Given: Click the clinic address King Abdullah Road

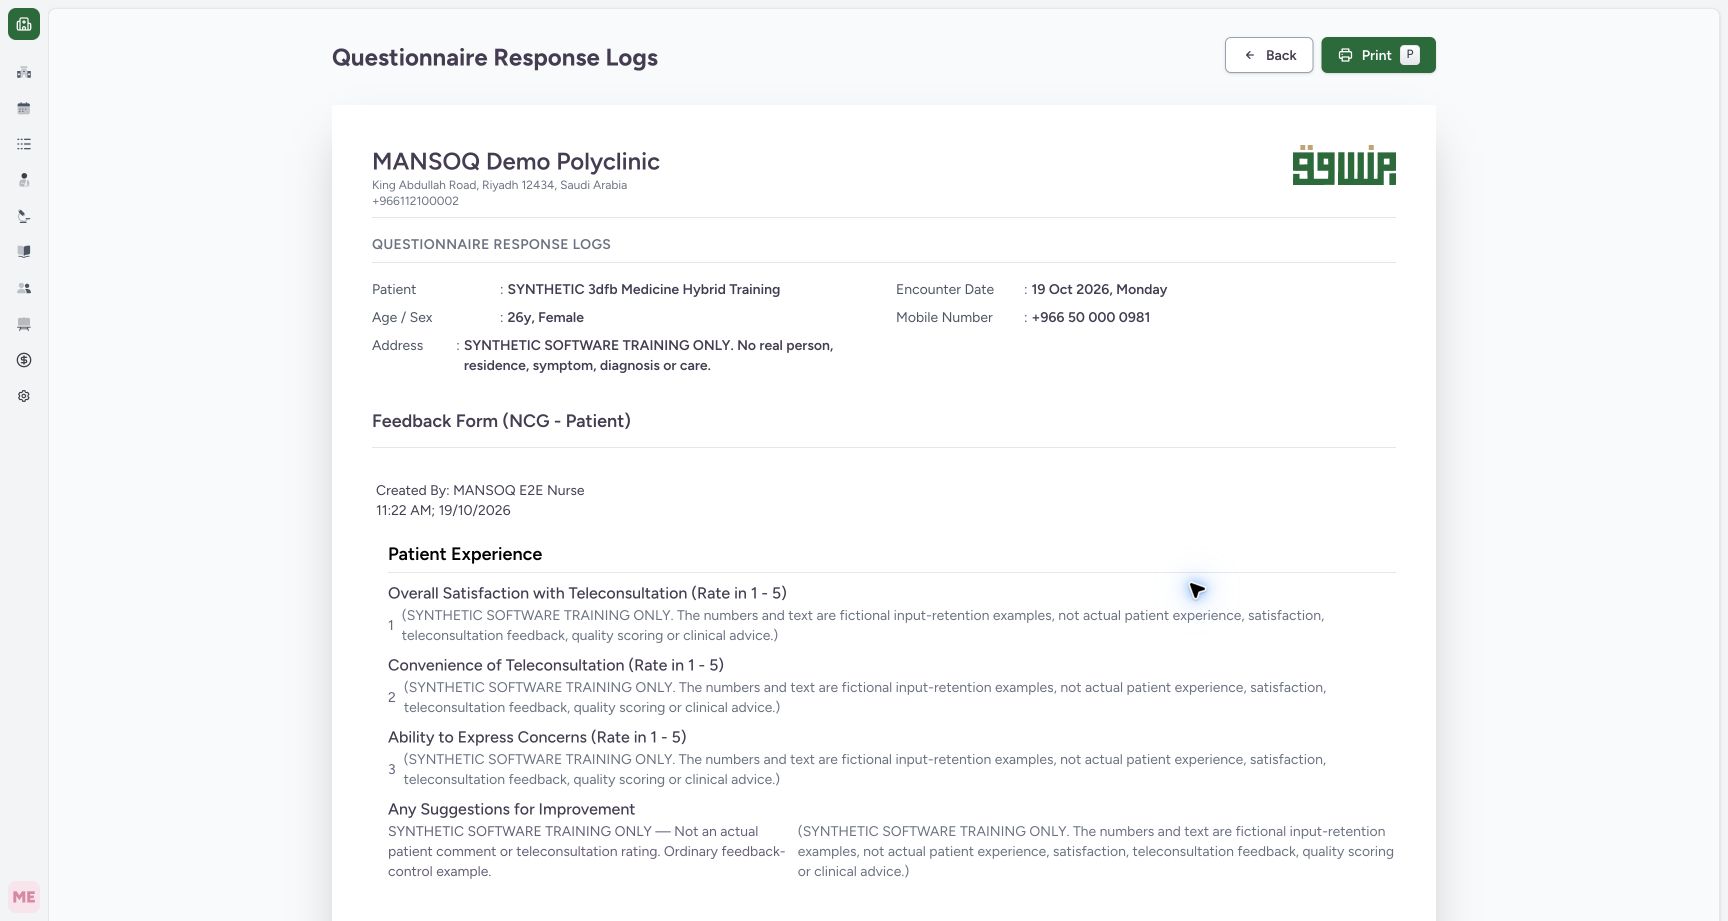Looking at the screenshot, I should click(x=499, y=185).
